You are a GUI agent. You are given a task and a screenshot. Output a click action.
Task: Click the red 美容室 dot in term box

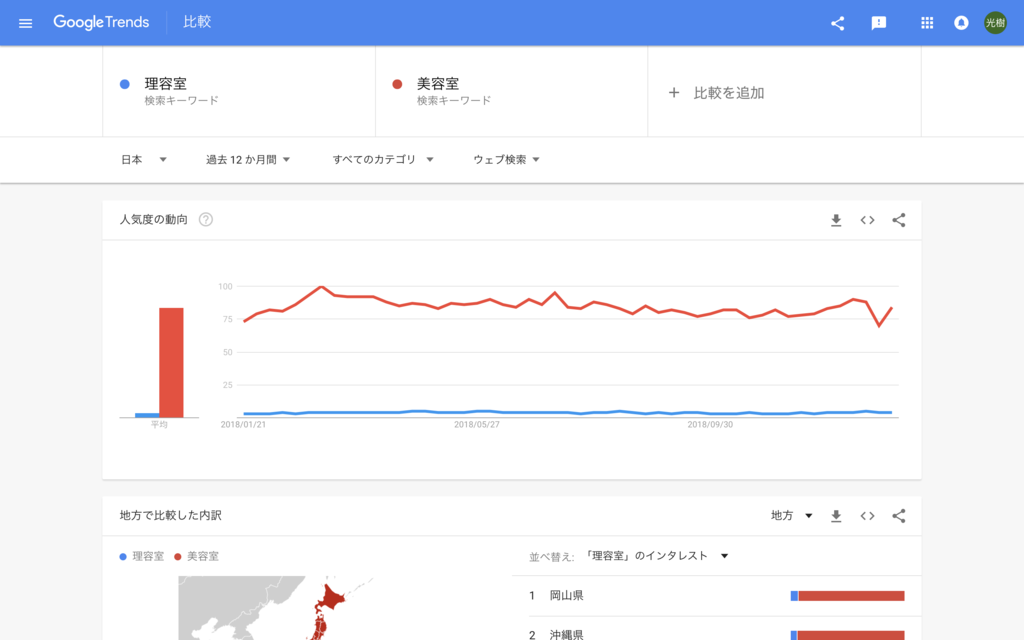tap(397, 84)
